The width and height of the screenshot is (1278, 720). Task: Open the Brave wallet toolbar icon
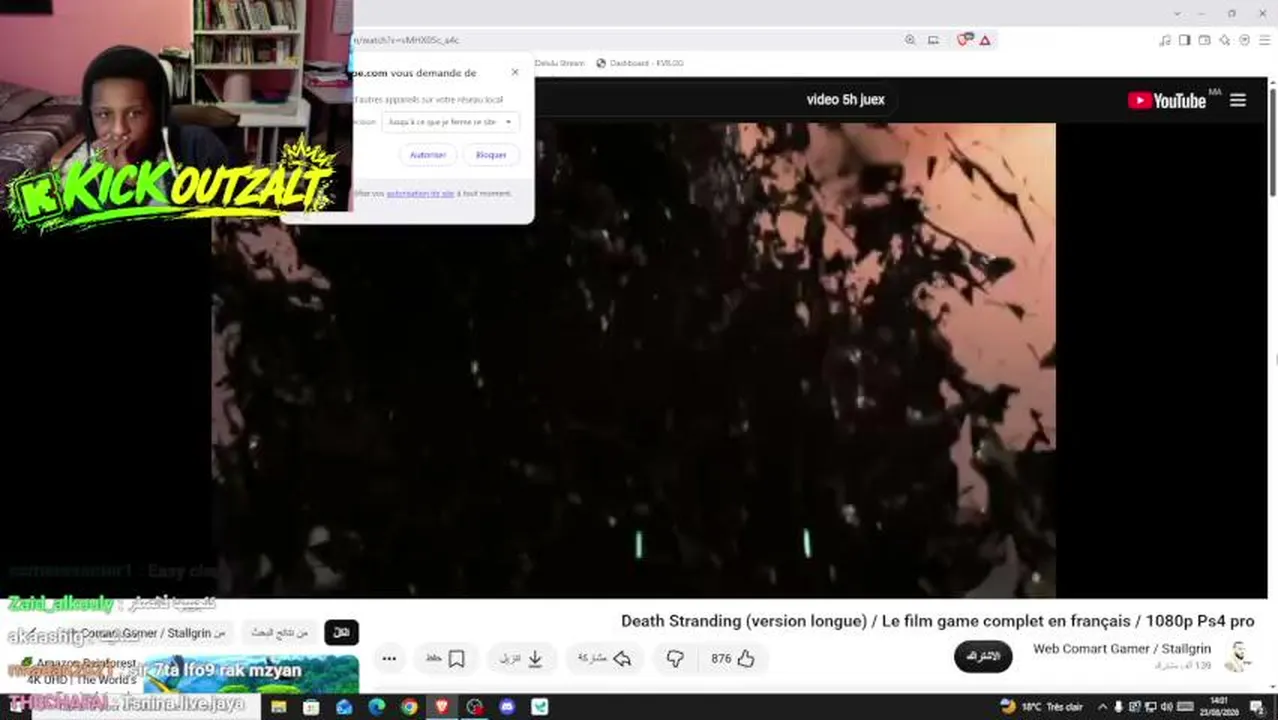pyautogui.click(x=1205, y=40)
